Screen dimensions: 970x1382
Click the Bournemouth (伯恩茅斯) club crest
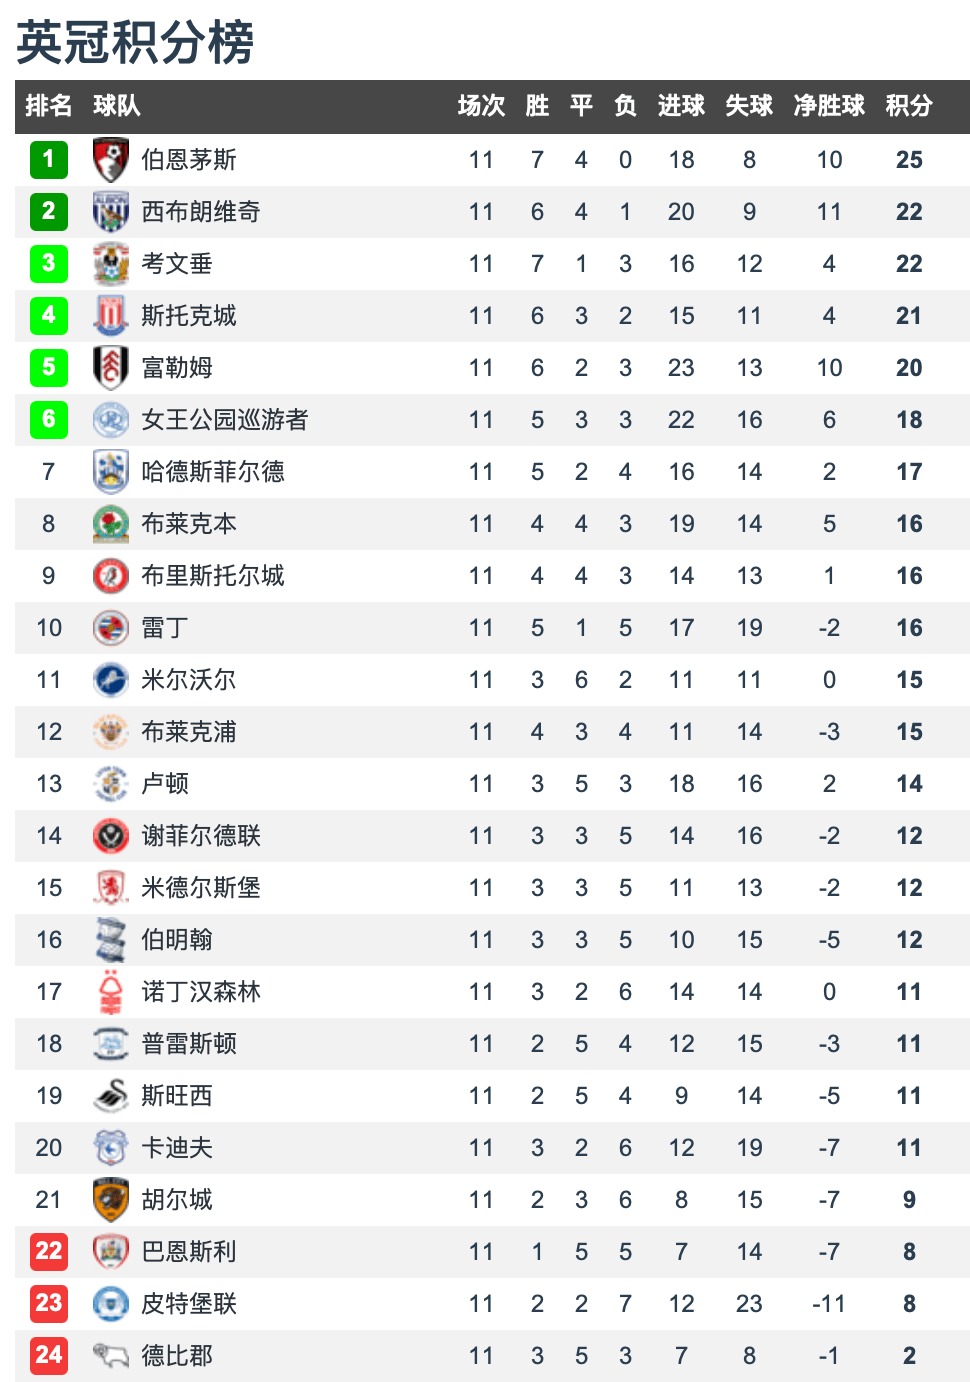tap(111, 160)
